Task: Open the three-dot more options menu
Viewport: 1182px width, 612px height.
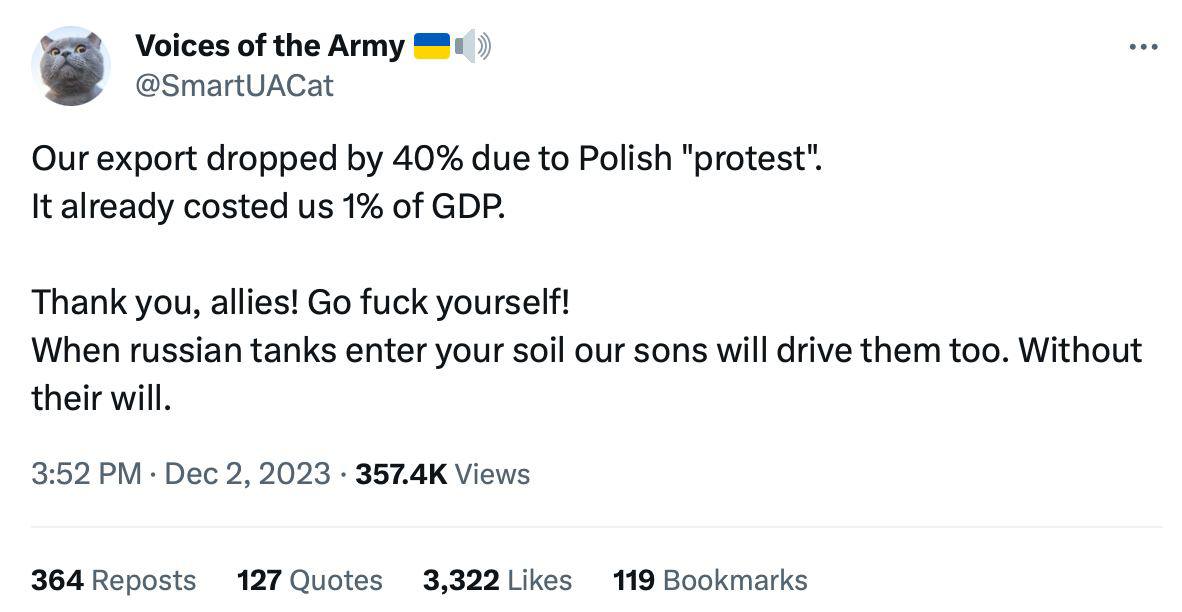Action: (x=1143, y=47)
